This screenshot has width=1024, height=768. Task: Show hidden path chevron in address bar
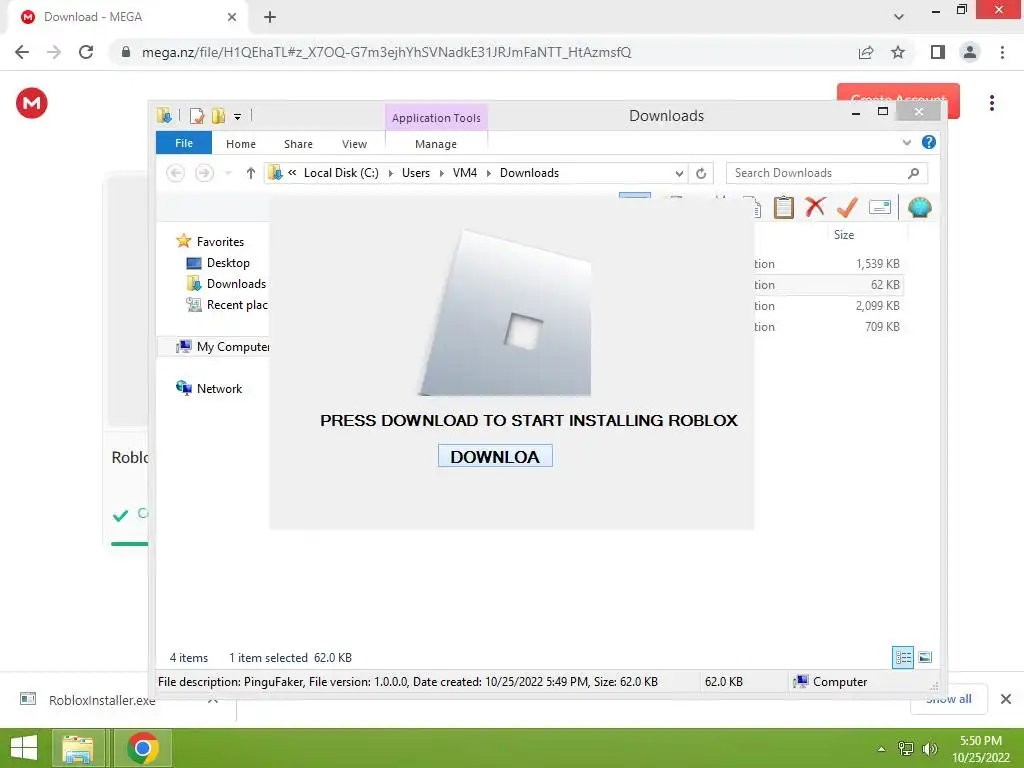point(292,172)
